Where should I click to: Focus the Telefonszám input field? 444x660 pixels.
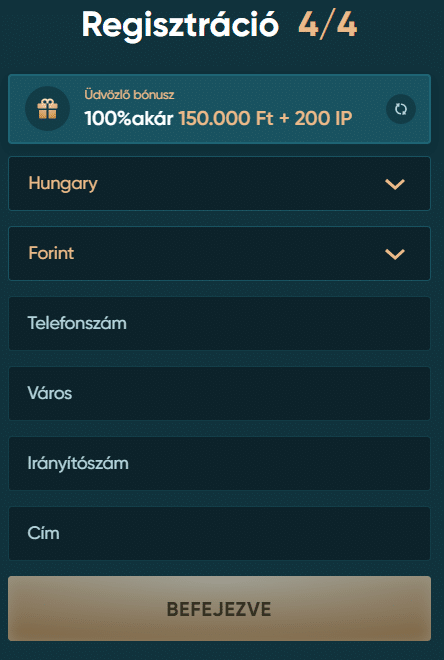coord(219,323)
